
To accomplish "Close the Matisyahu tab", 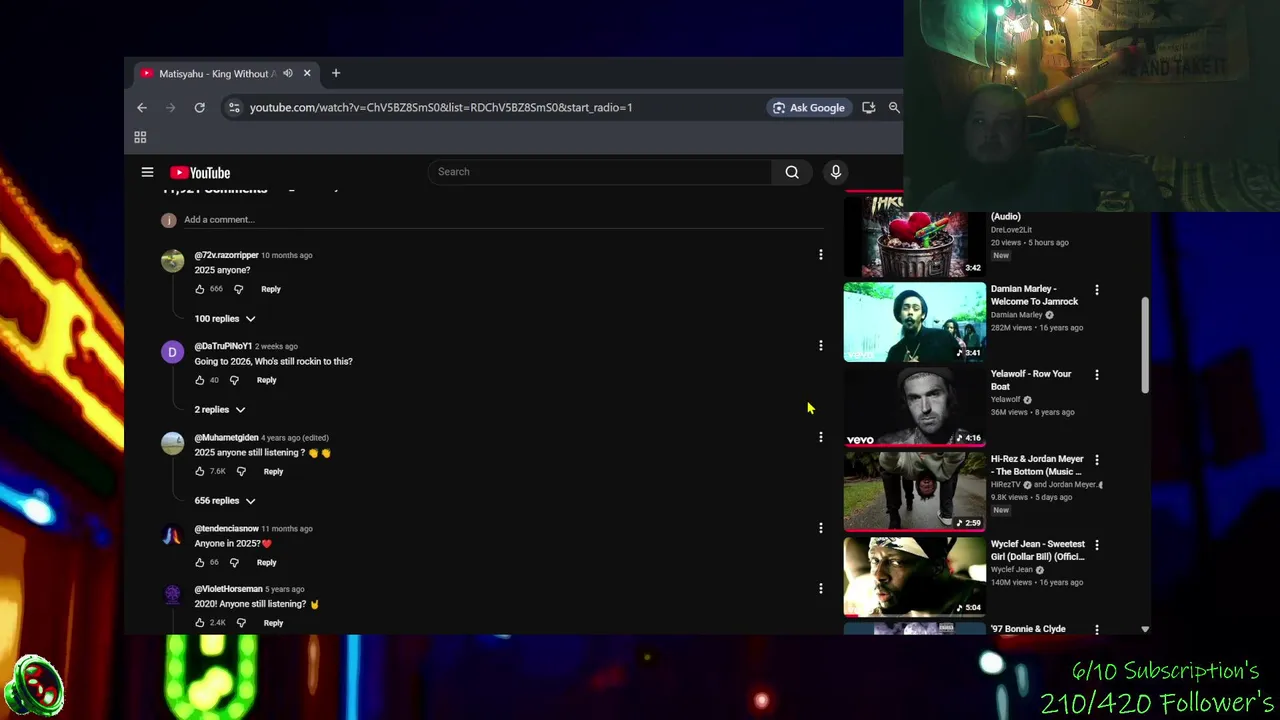I will pyautogui.click(x=307, y=73).
